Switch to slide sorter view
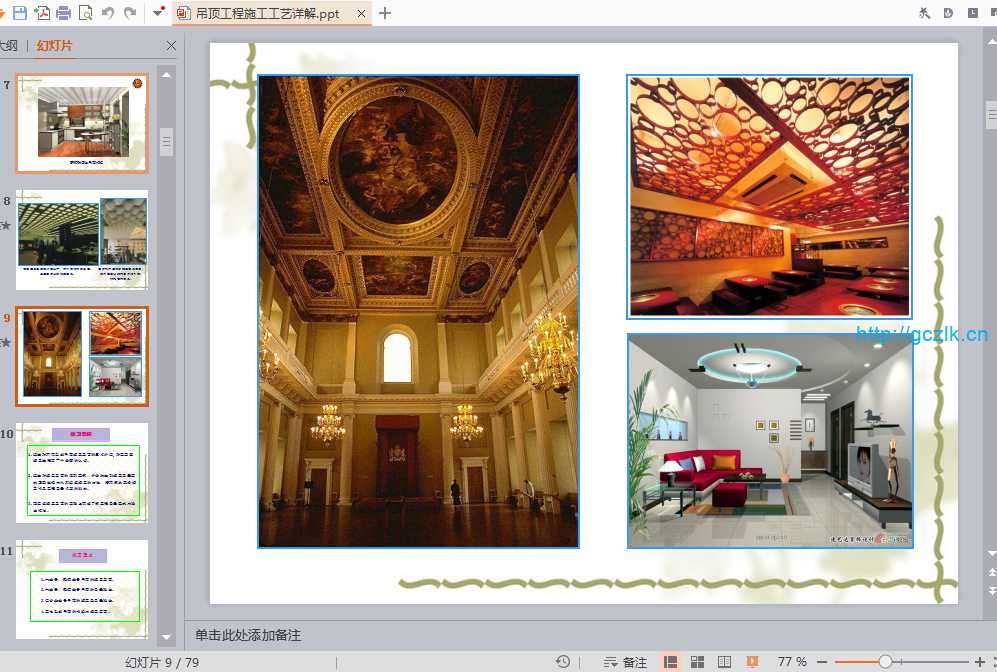Image resolution: width=997 pixels, height=672 pixels. [x=698, y=662]
